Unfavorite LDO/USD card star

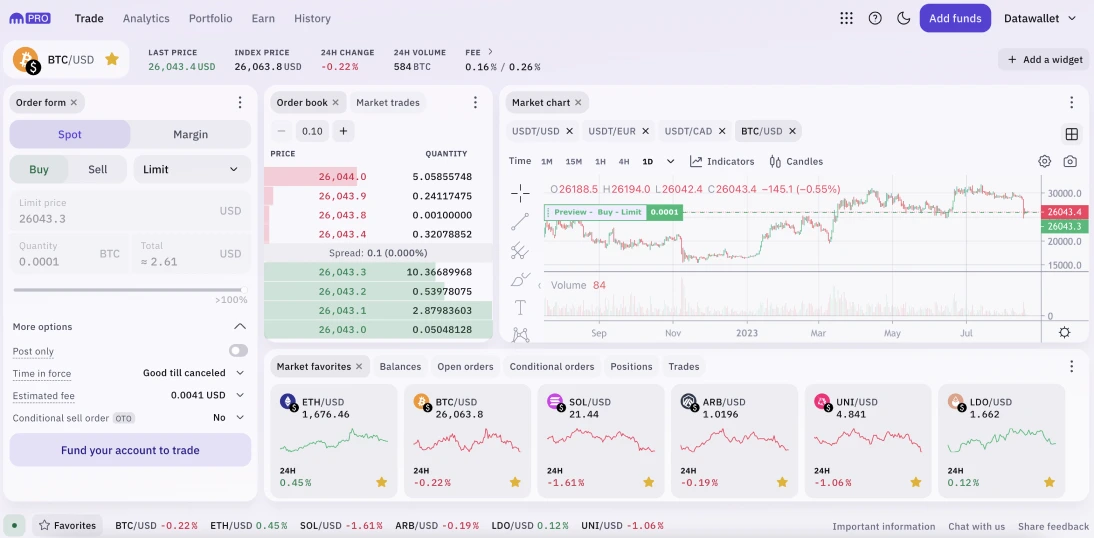[x=1049, y=482]
